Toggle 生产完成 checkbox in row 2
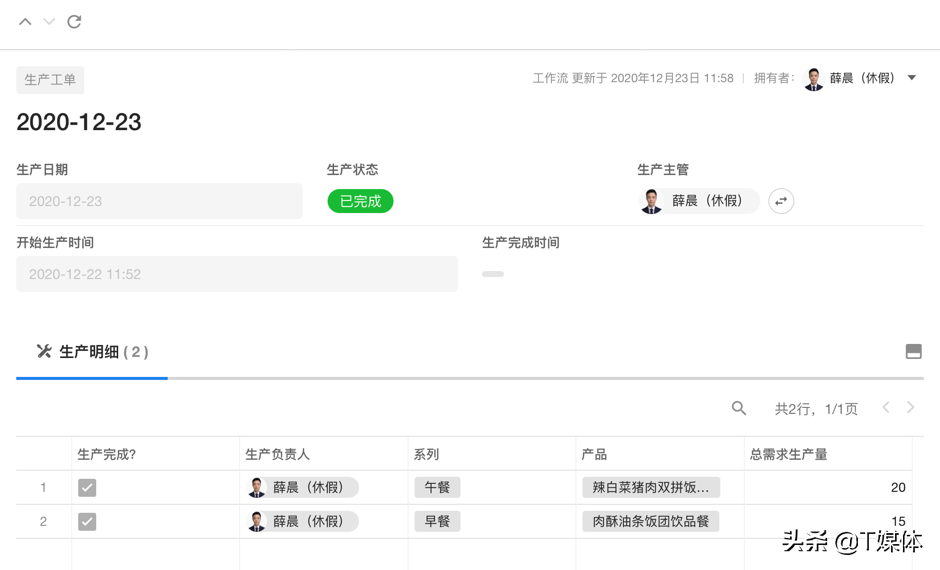The width and height of the screenshot is (940, 570). [87, 522]
